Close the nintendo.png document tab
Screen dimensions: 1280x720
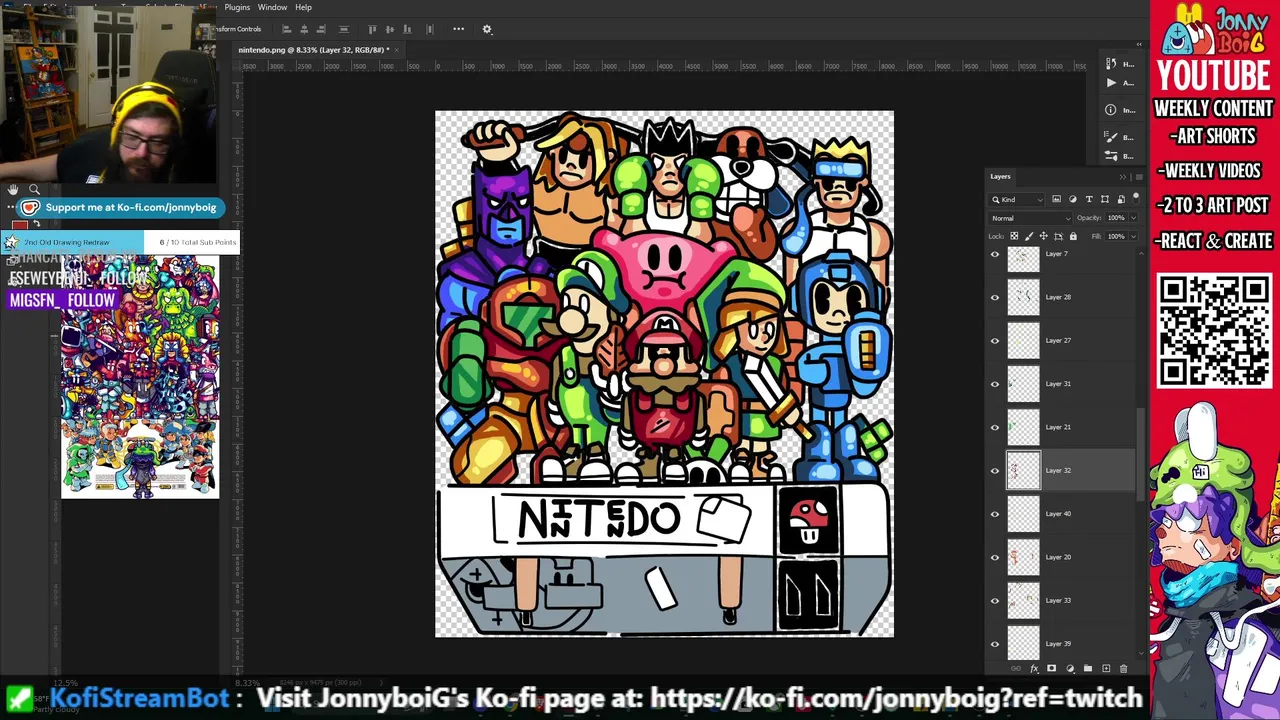coord(396,50)
